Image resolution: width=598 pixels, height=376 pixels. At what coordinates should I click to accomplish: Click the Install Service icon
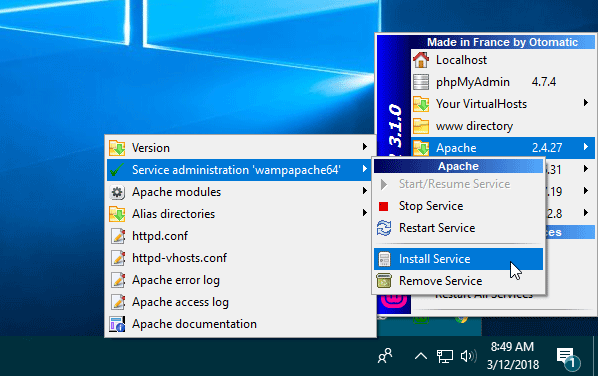tap(384, 259)
